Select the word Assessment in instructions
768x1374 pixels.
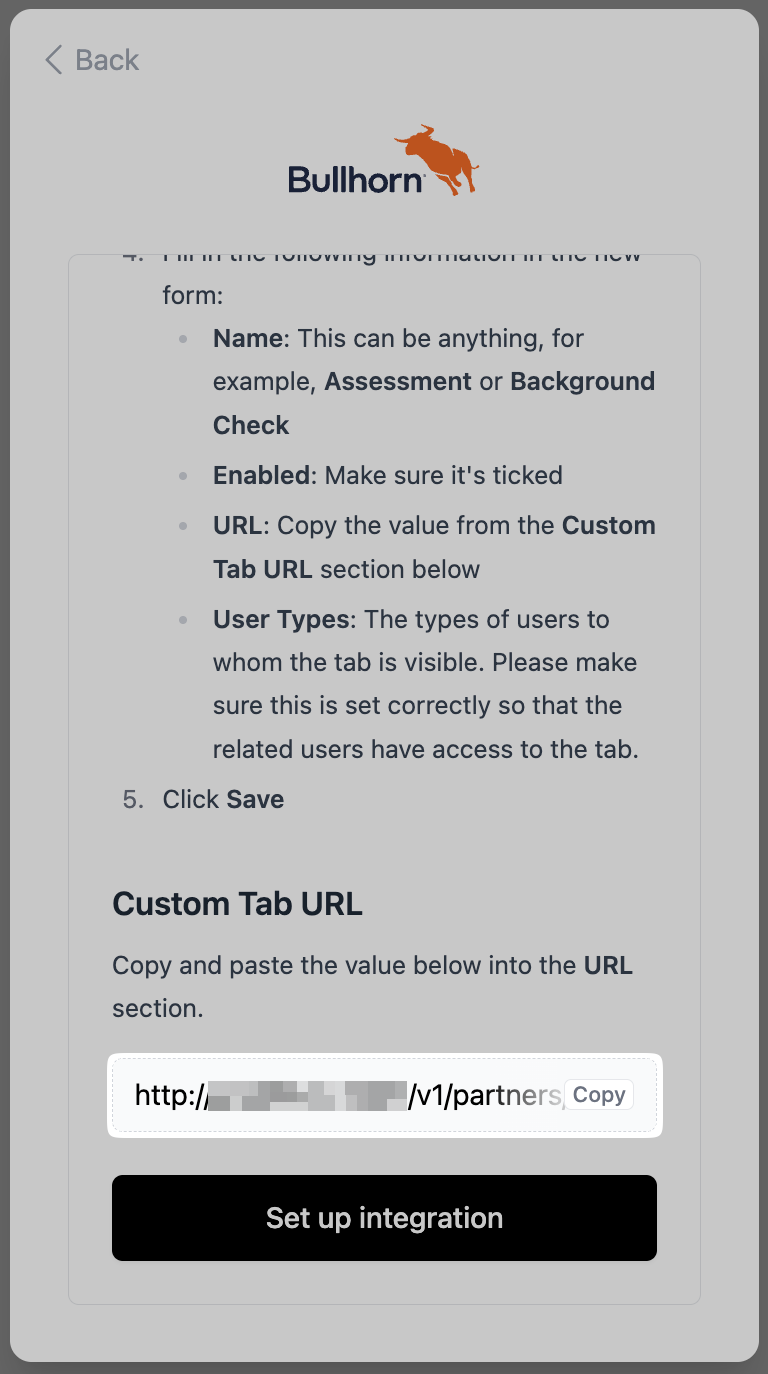[x=397, y=381]
